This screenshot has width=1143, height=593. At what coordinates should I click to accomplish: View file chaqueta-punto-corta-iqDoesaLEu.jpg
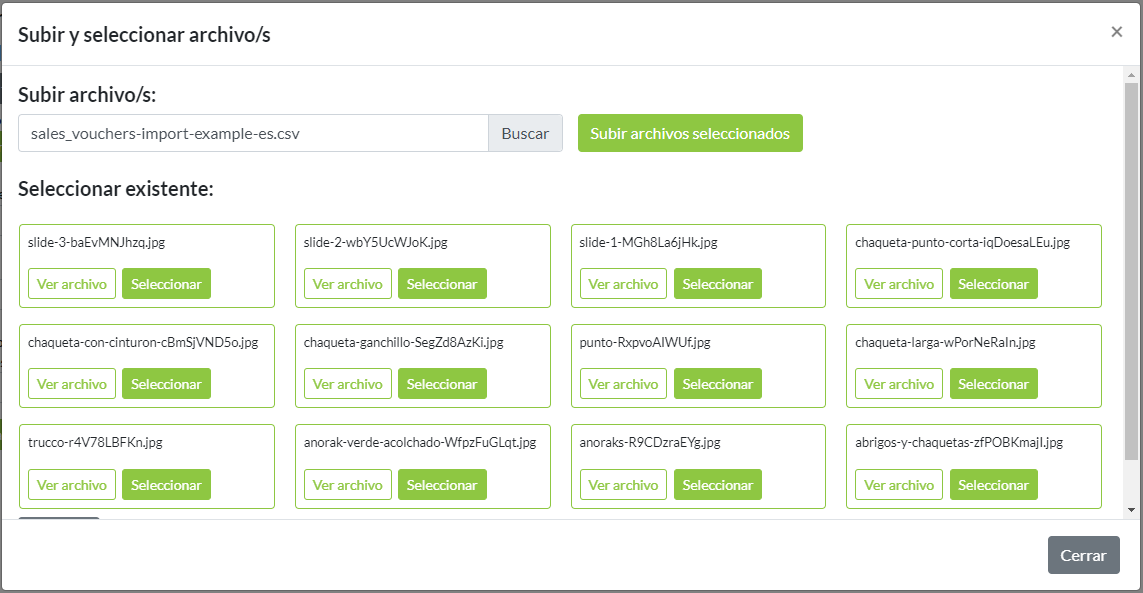pos(899,284)
